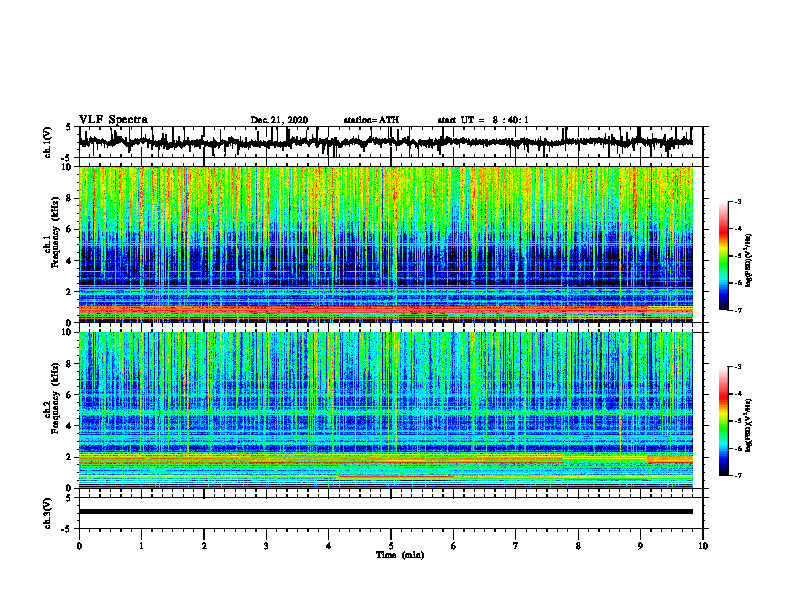
Task: Click the 'Time (min)' axis label
Action: coord(400,555)
